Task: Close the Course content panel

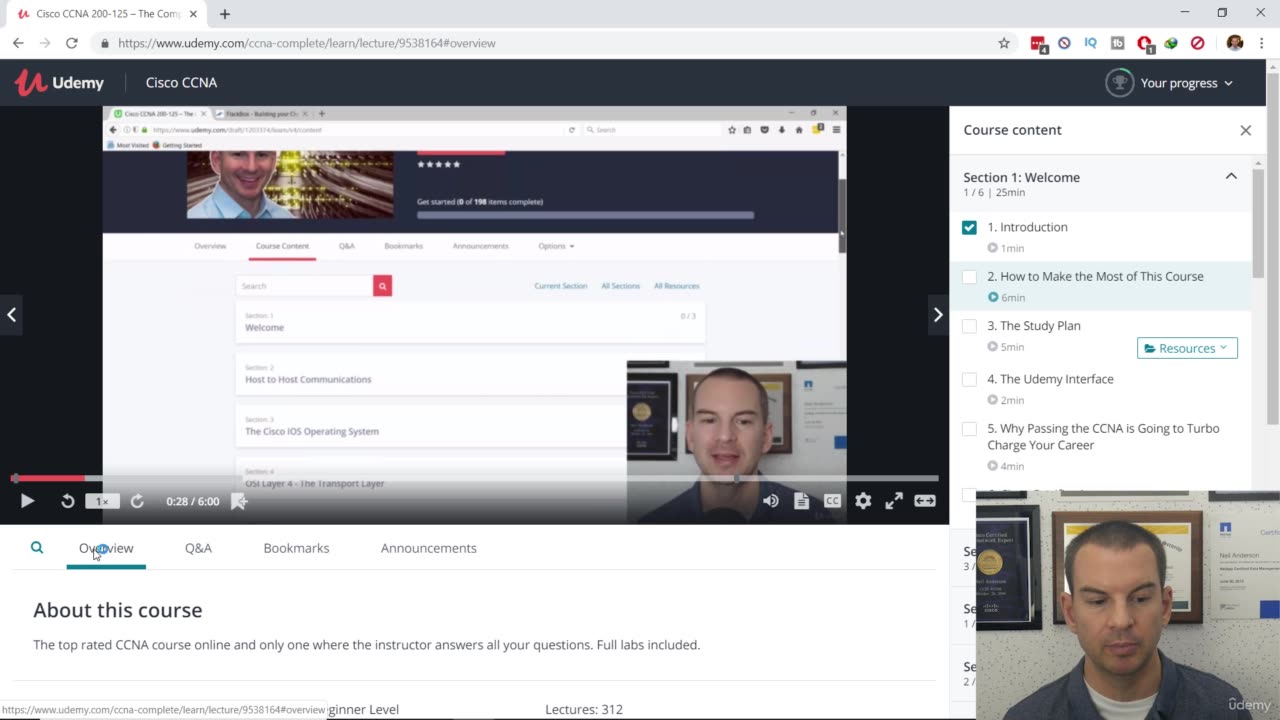Action: (x=1245, y=130)
